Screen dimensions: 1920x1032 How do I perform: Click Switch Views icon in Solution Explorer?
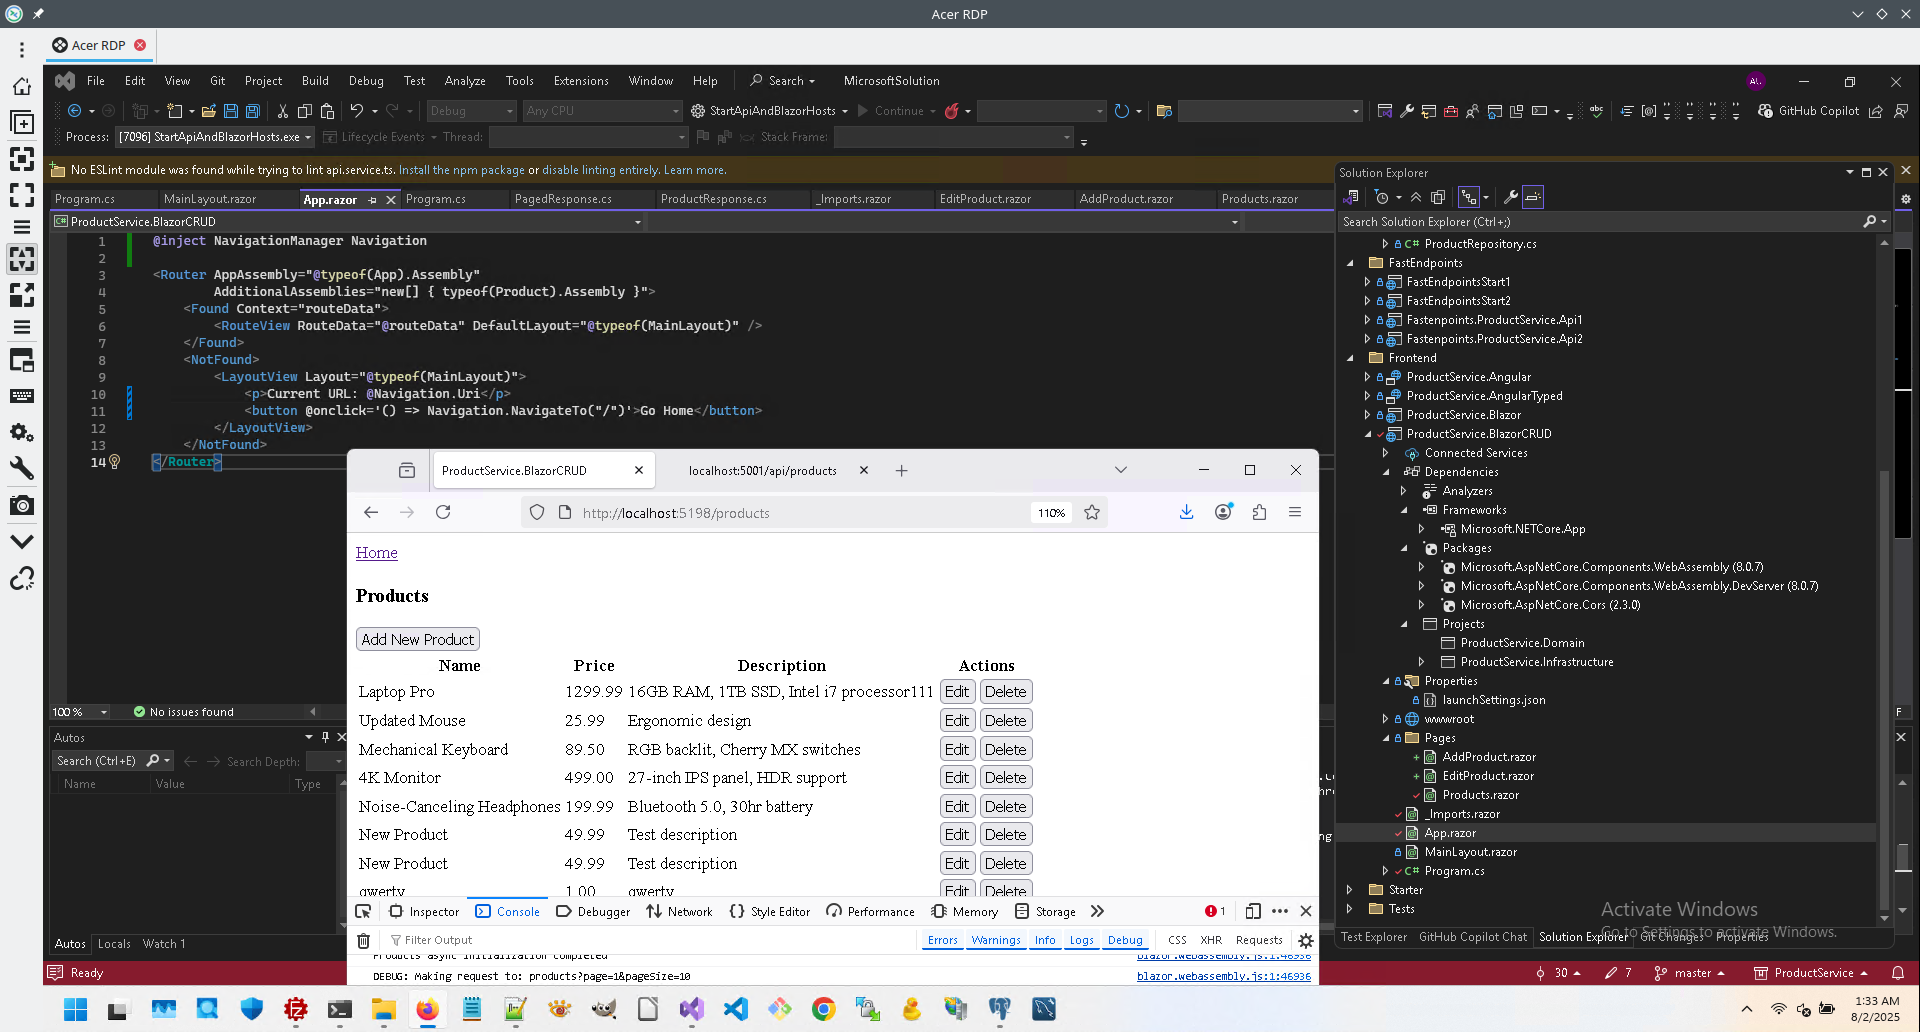[1351, 197]
